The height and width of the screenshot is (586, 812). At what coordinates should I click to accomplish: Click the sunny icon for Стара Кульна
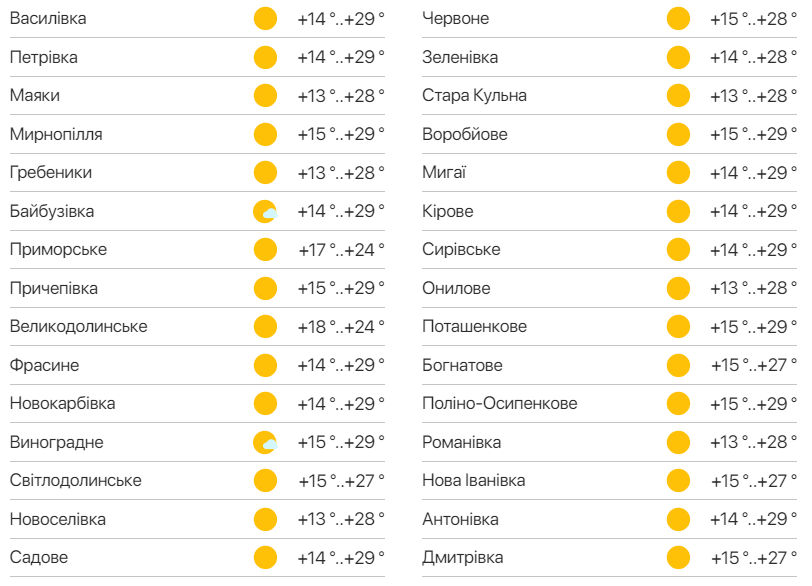pos(678,96)
